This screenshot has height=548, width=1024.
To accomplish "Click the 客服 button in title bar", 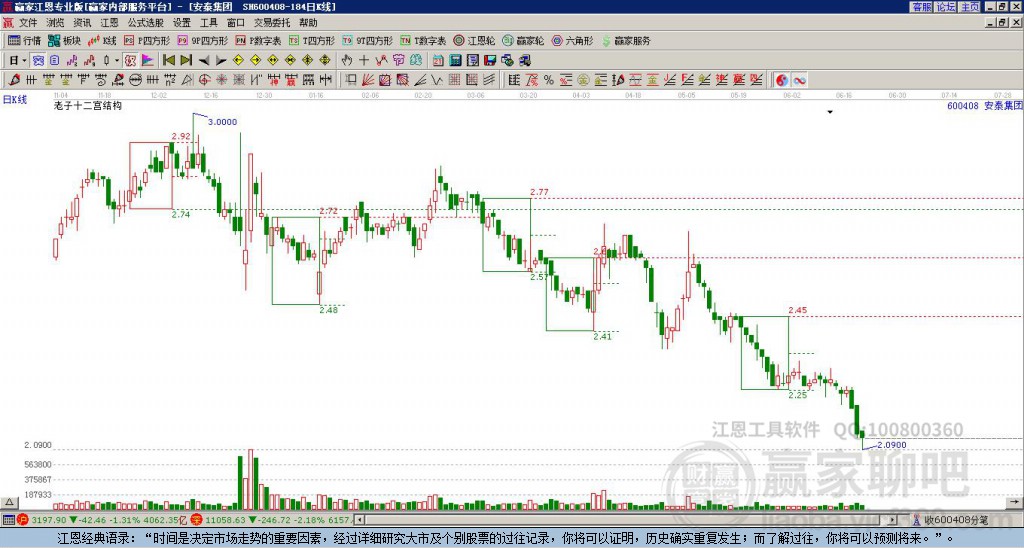I will coord(922,7).
